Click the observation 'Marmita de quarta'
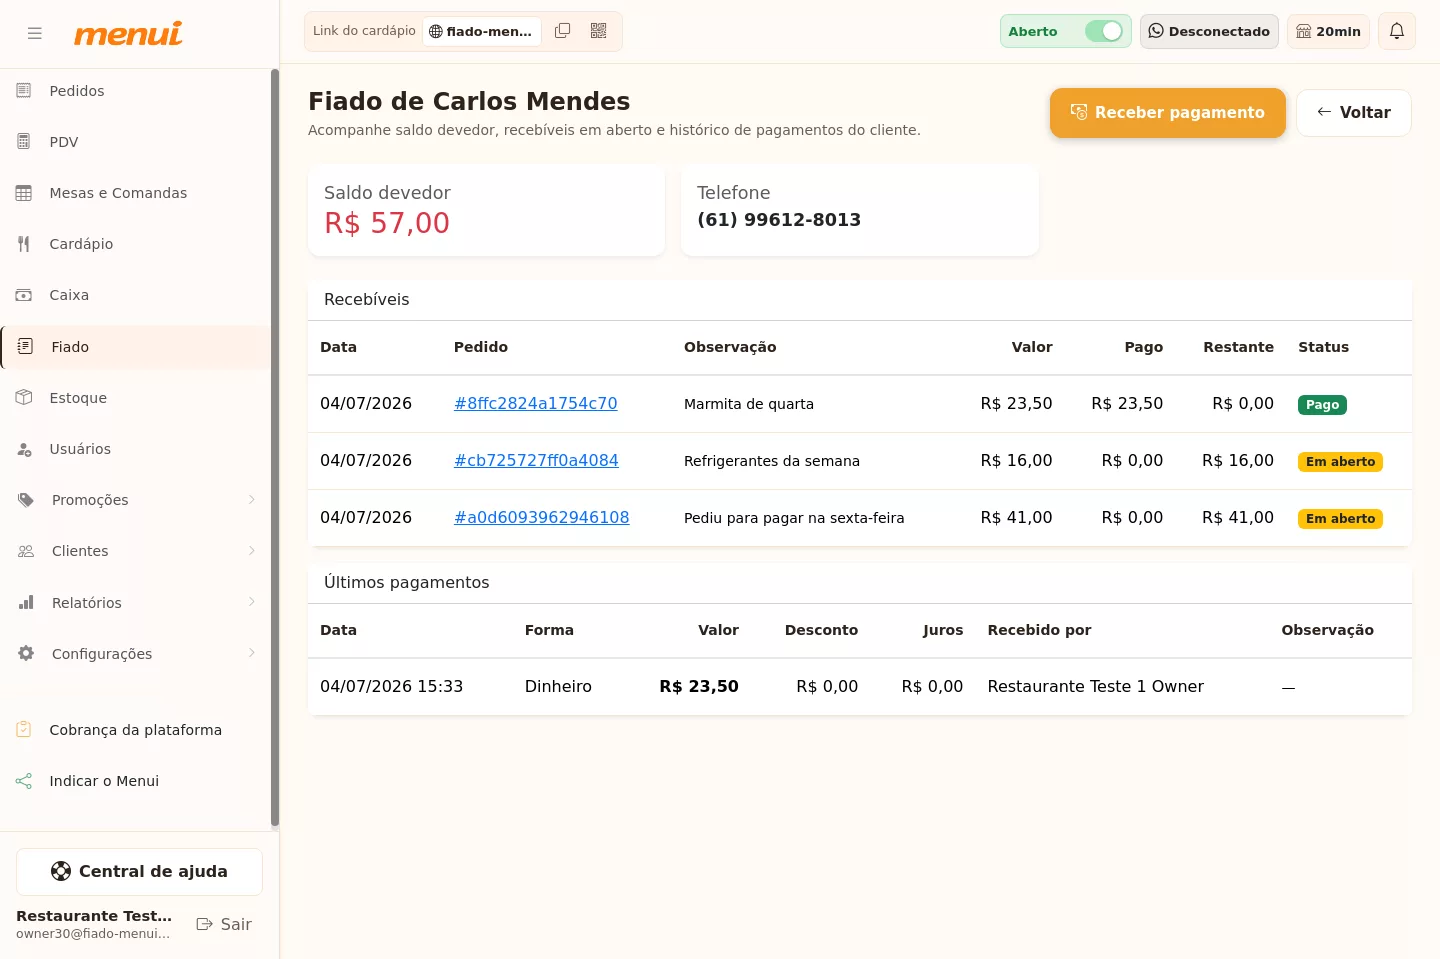 coord(749,404)
